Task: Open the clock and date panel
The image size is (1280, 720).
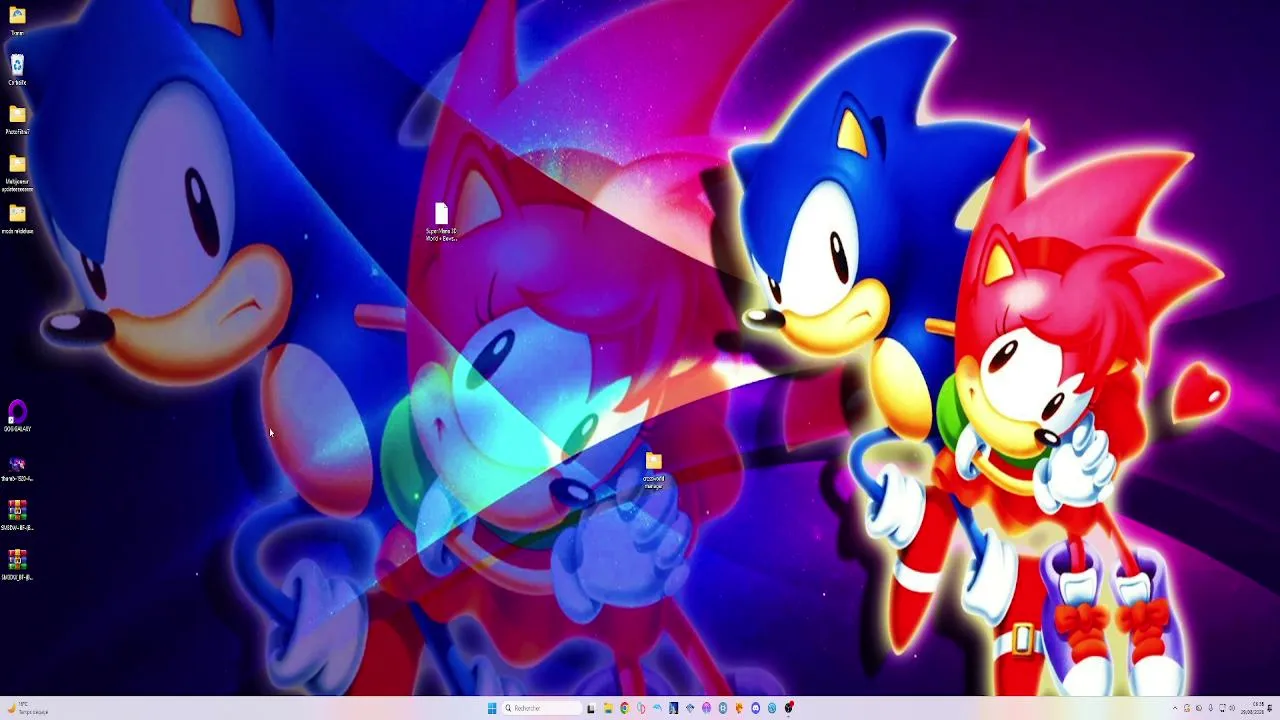Action: (1252, 708)
